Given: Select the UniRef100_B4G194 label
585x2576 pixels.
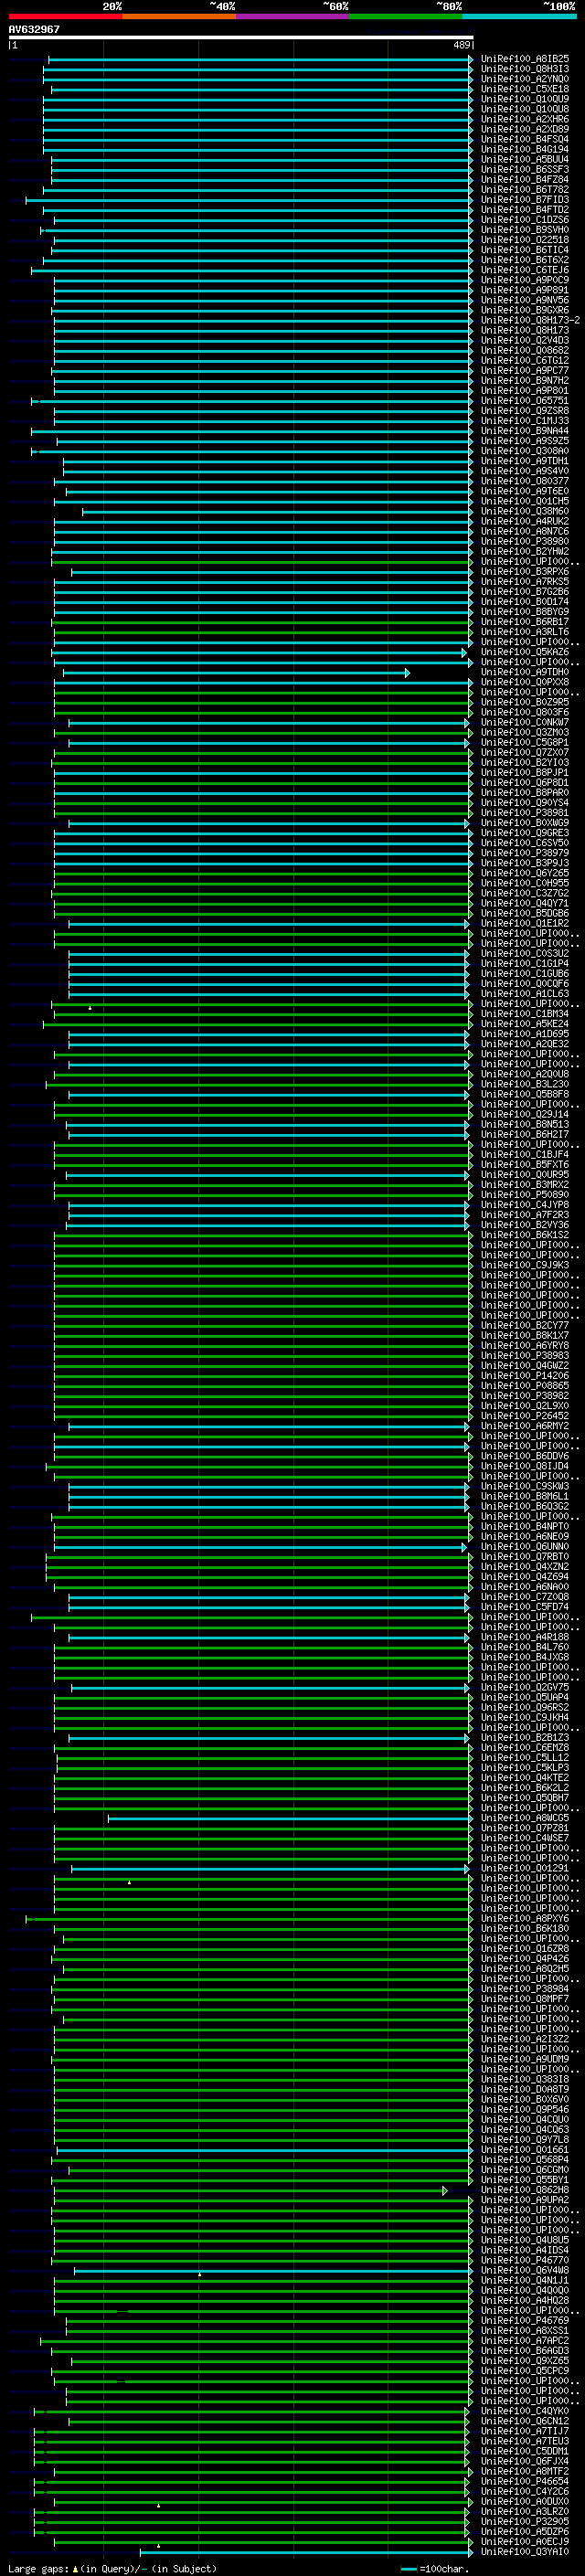Looking at the screenshot, I should [x=524, y=149].
